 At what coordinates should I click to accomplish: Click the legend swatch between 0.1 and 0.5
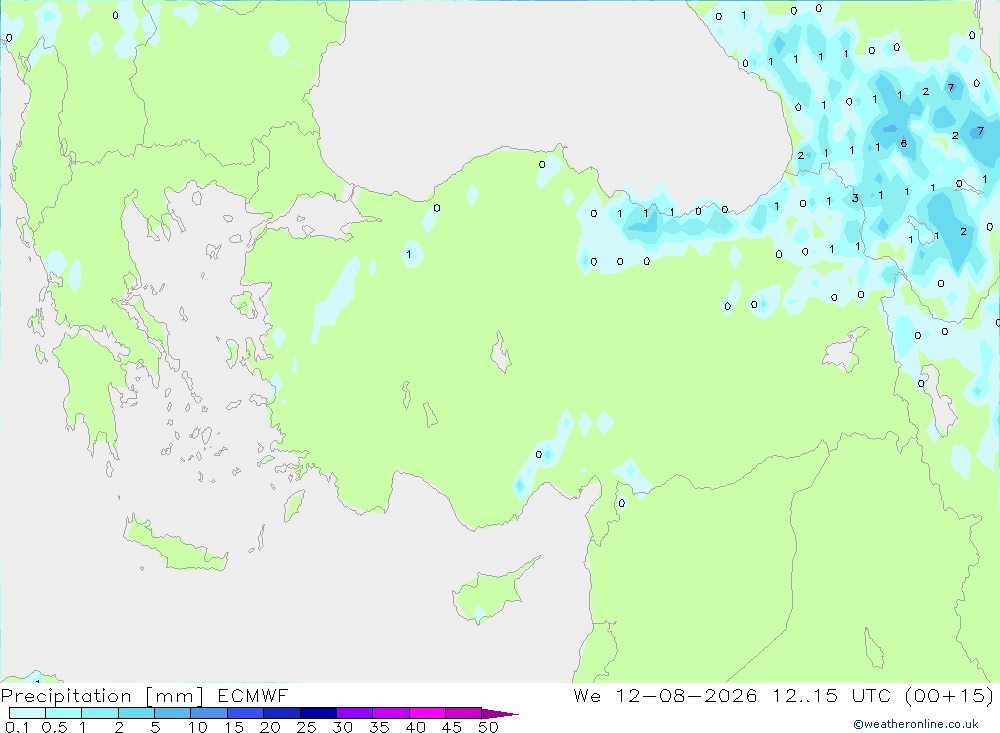(x=27, y=713)
